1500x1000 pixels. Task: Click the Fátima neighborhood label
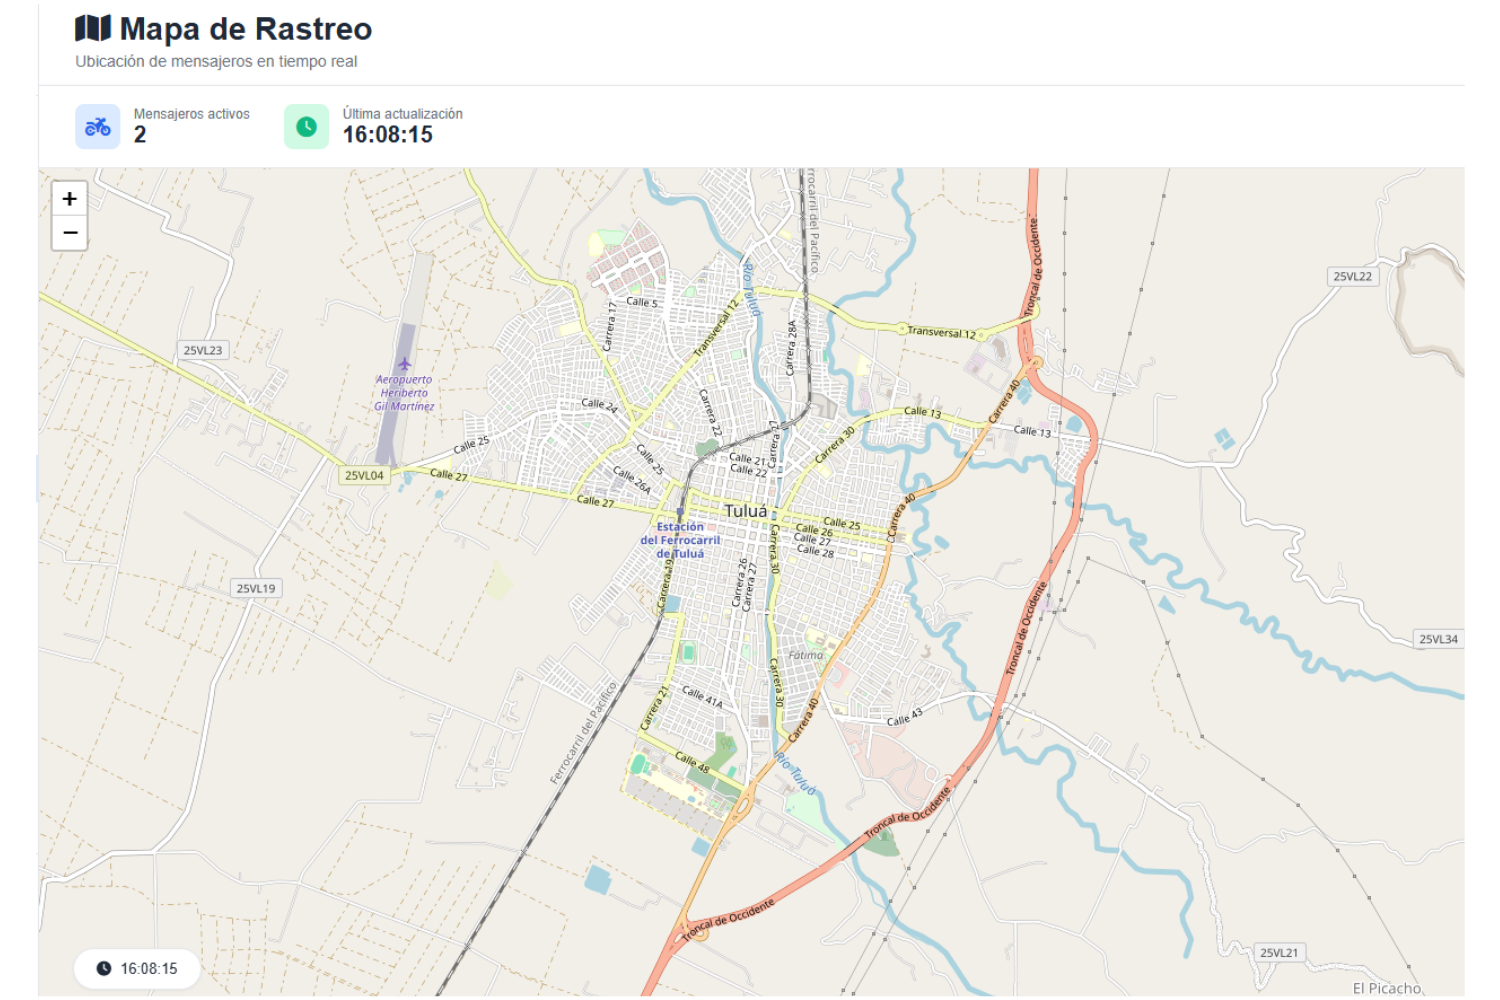pyautogui.click(x=806, y=655)
